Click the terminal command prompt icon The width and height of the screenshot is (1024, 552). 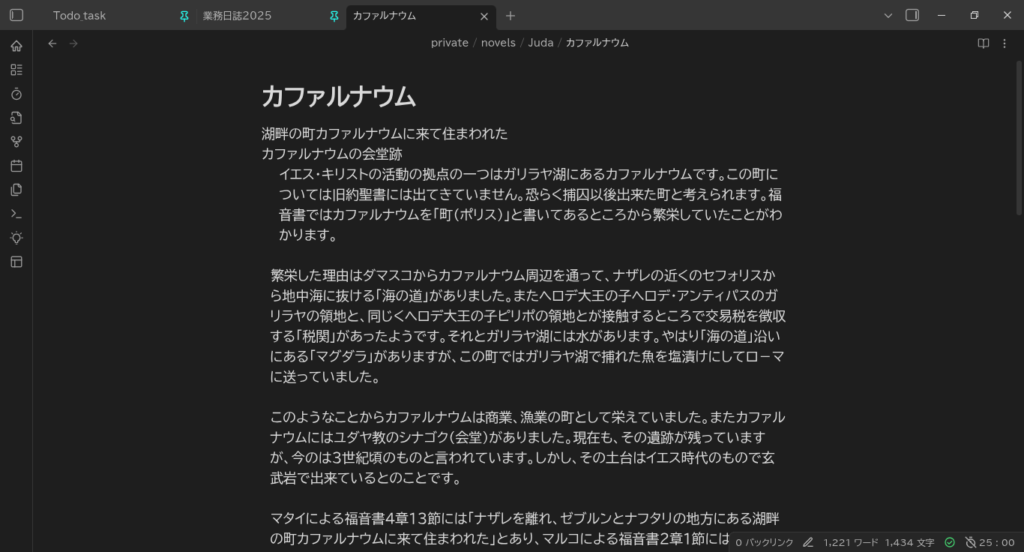(16, 214)
